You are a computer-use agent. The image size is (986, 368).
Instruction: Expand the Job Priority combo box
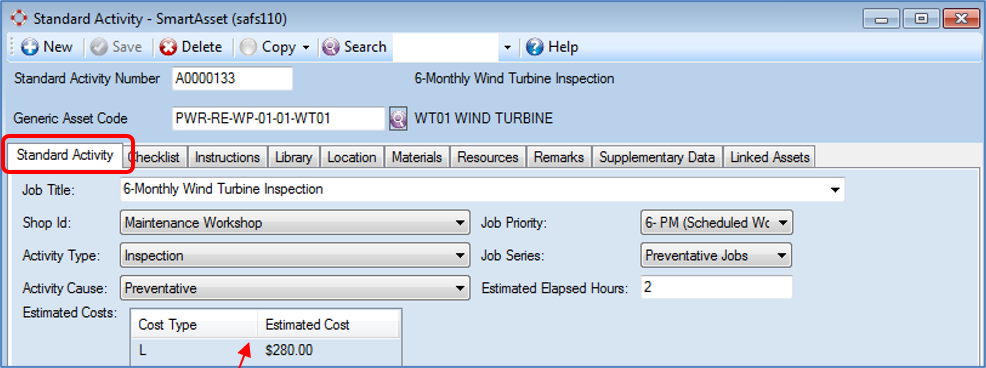coord(716,223)
